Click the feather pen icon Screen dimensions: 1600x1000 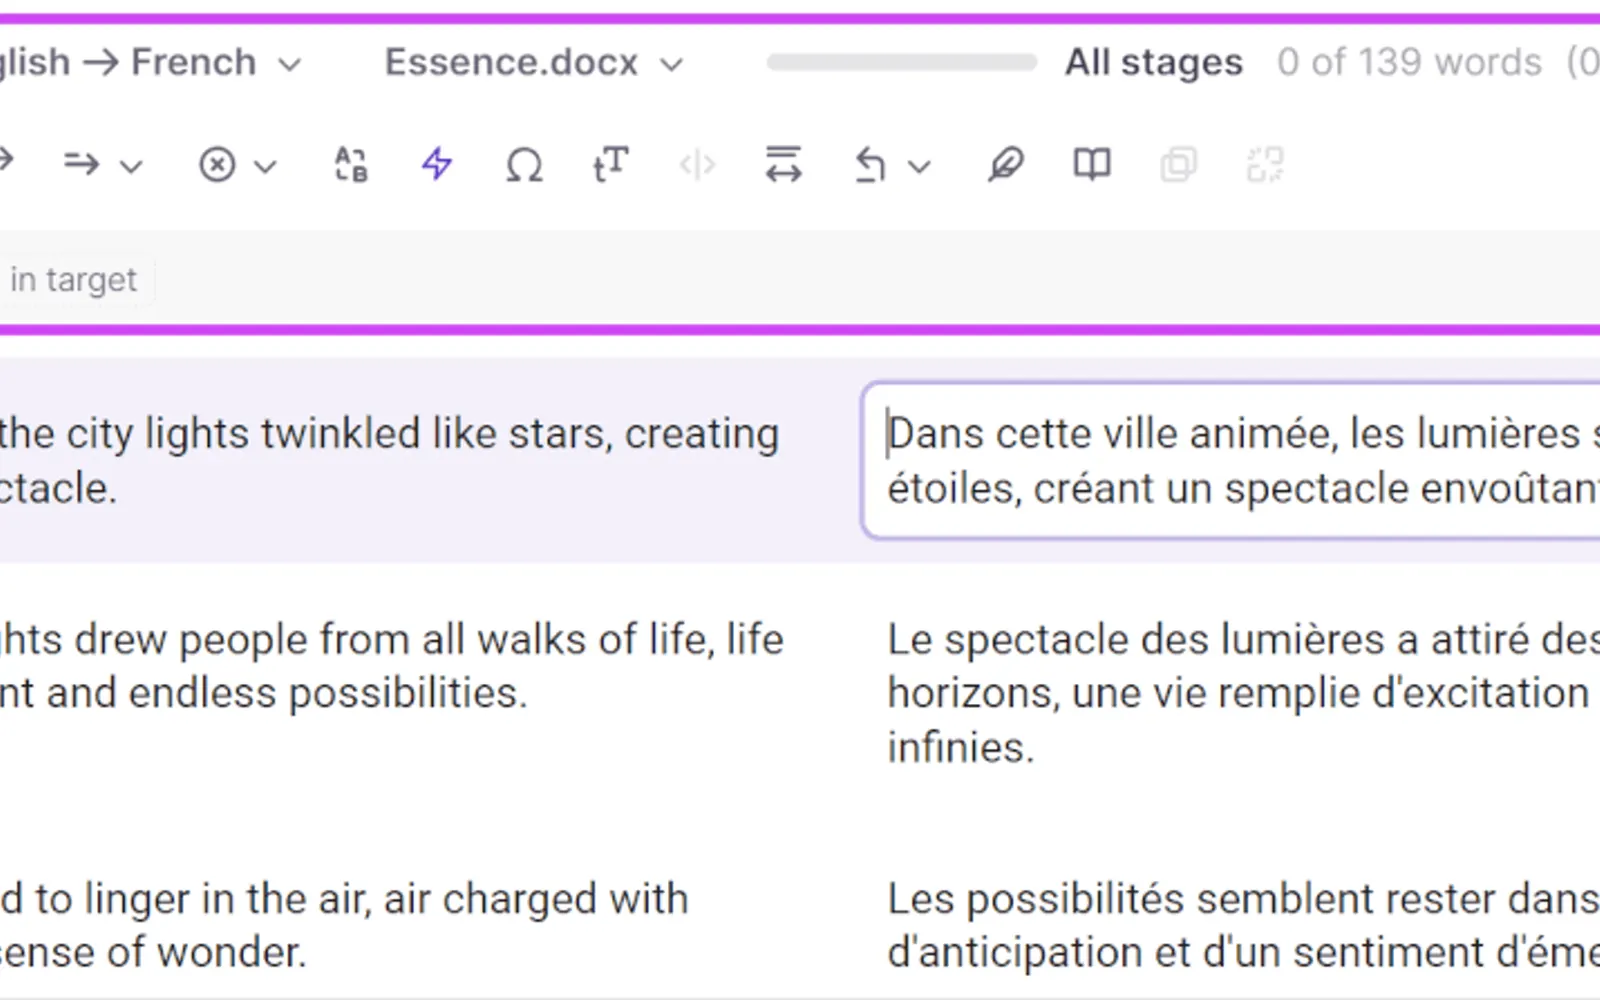[x=1005, y=164]
